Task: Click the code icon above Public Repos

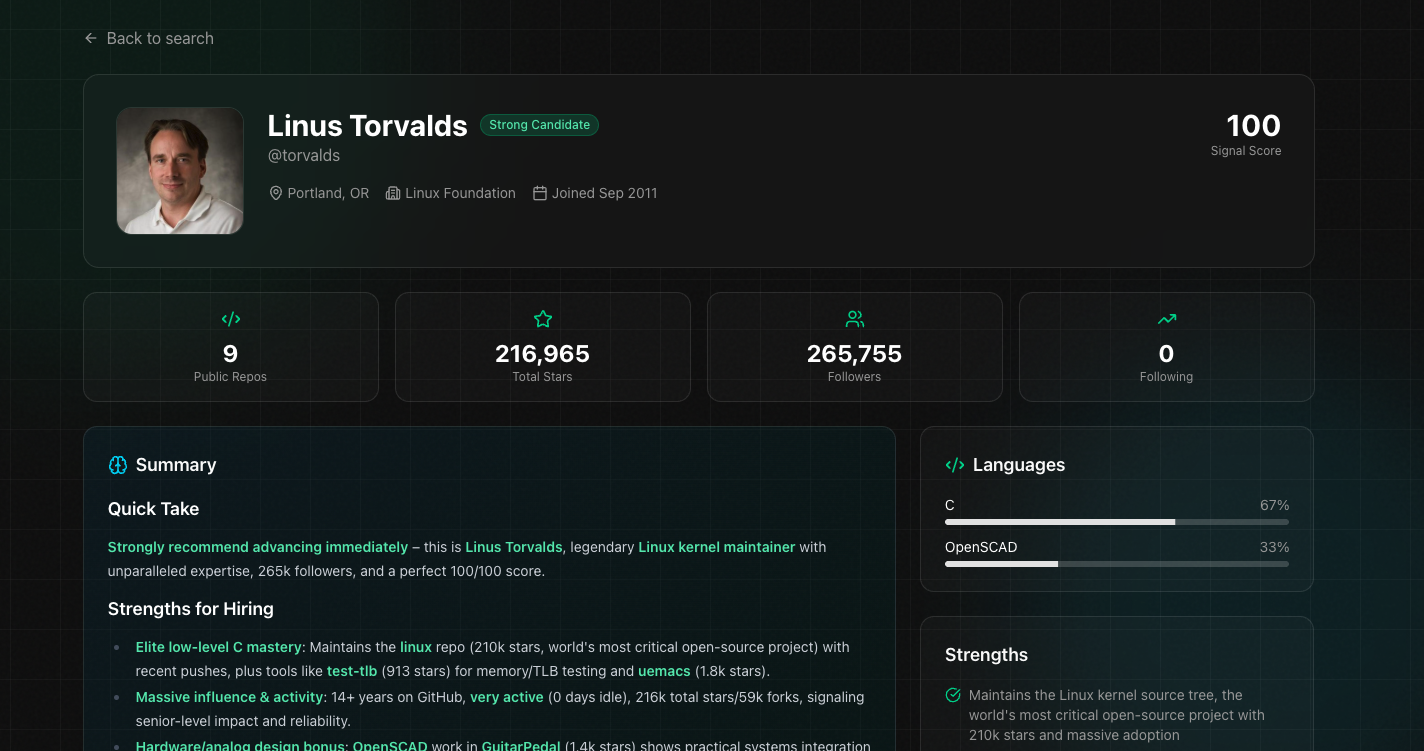Action: [231, 319]
